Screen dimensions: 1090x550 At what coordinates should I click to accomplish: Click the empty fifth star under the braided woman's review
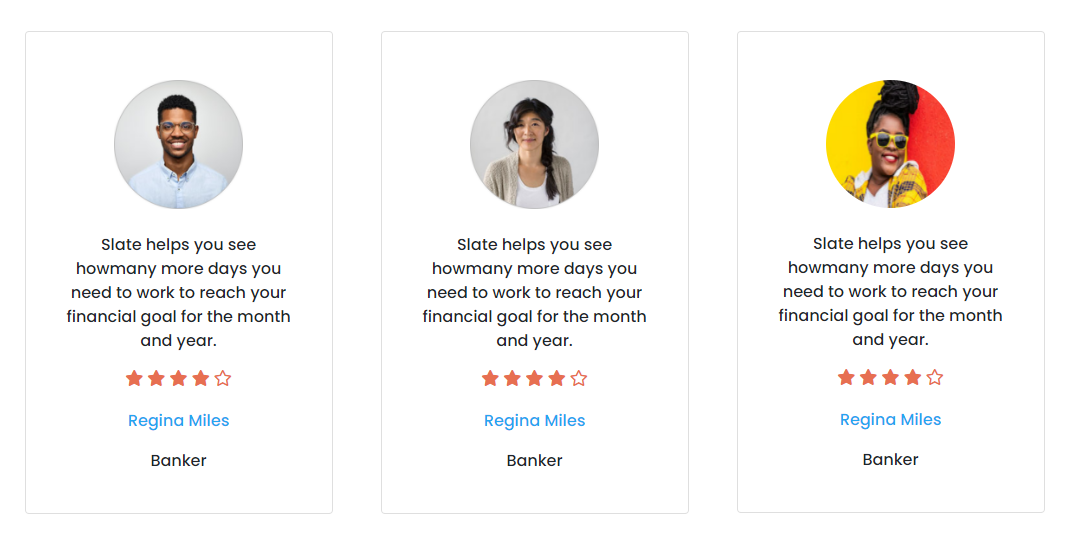pyautogui.click(x=579, y=378)
